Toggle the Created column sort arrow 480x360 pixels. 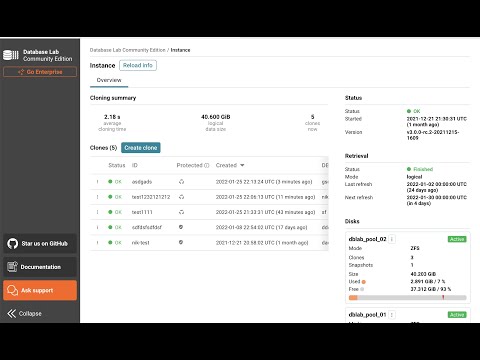click(x=242, y=165)
